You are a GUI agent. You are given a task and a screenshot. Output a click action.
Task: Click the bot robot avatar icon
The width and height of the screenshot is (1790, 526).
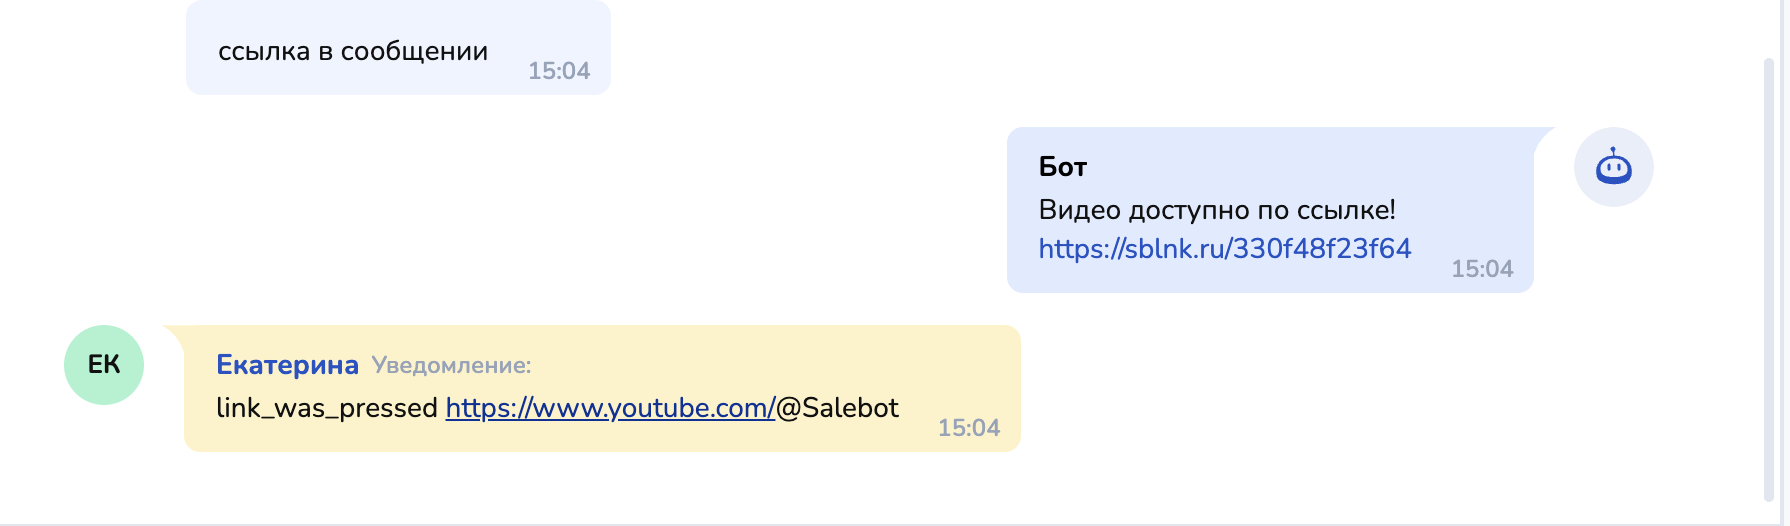click(1613, 167)
